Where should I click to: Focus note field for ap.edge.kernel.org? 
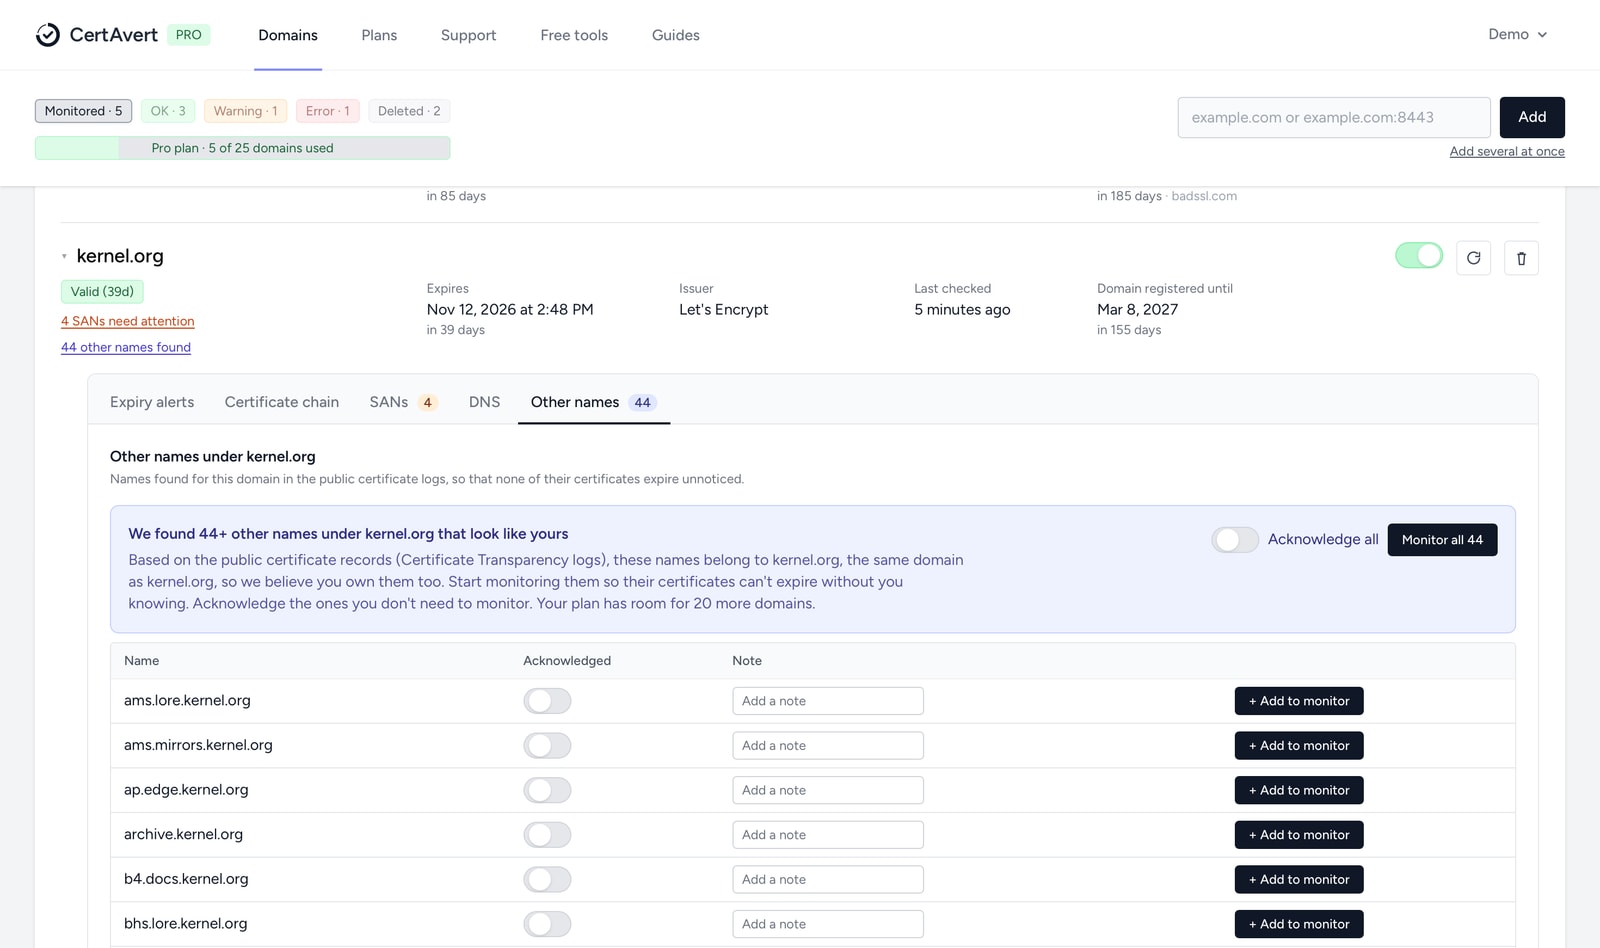coord(828,790)
